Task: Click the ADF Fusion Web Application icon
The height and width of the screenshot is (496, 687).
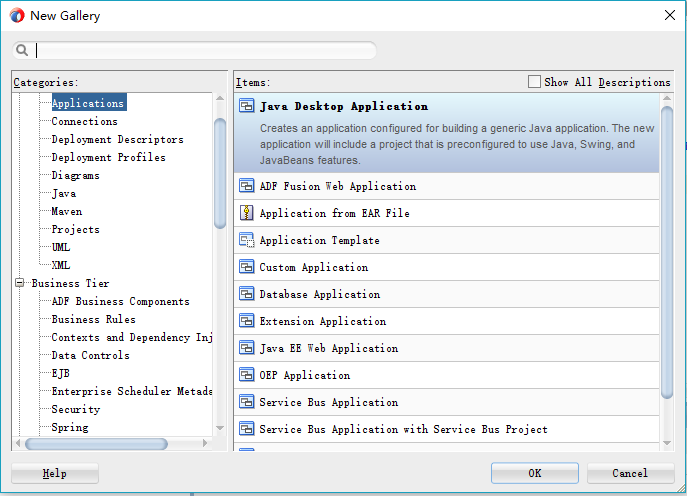Action: pos(247,186)
